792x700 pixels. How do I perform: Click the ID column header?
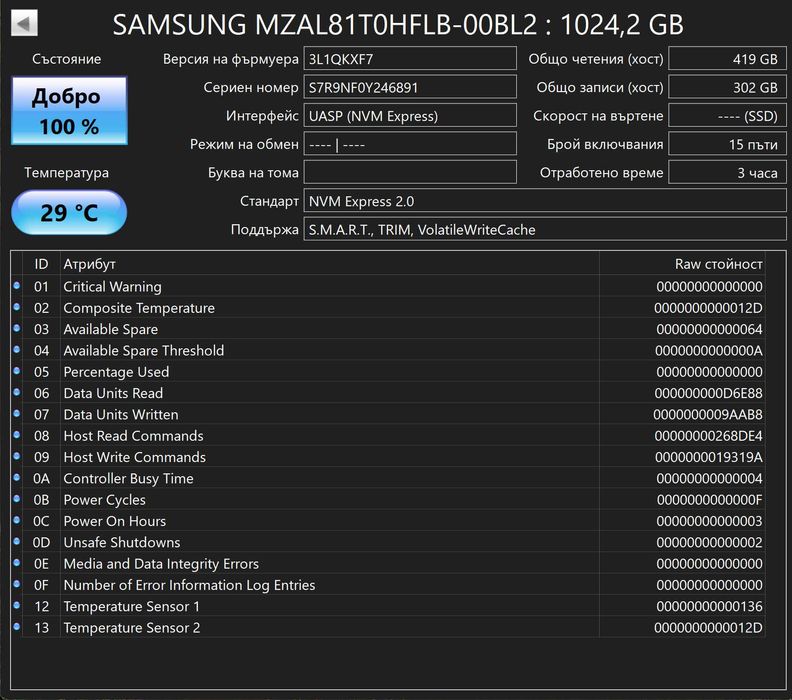41,264
